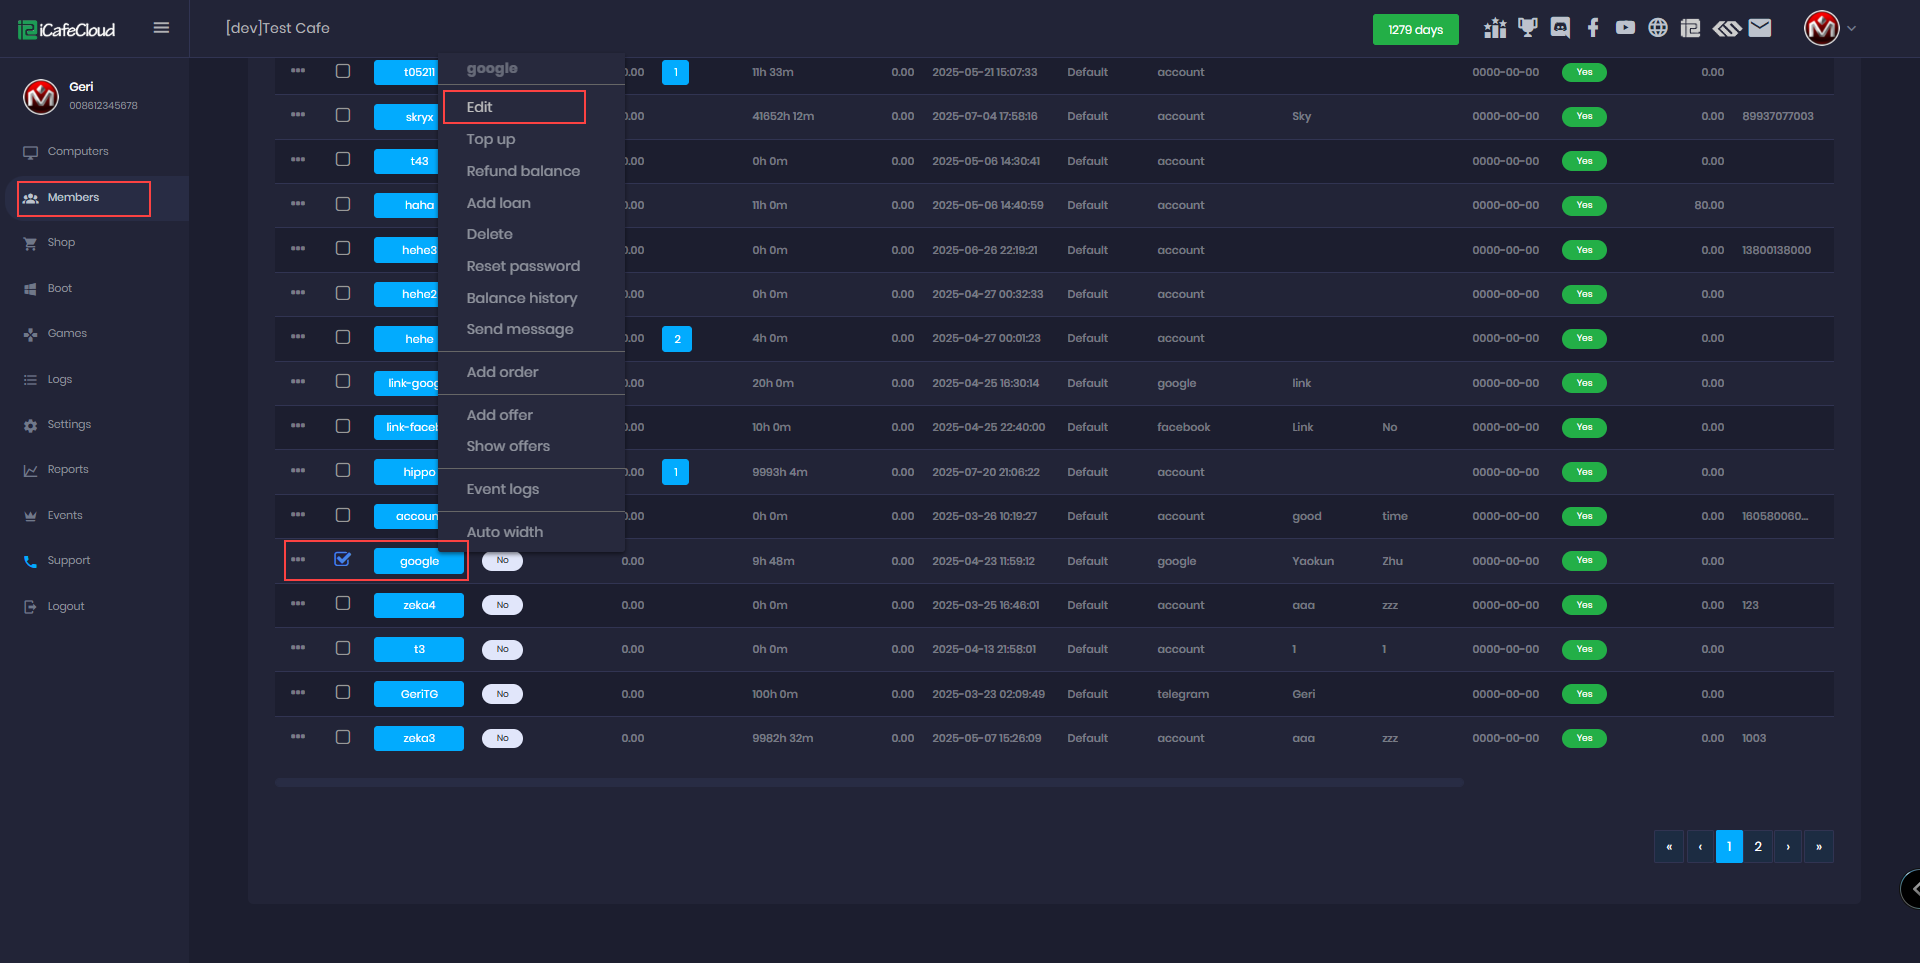This screenshot has height=963, width=1920.
Task: Open the row actions dots for t3
Action: click(298, 648)
